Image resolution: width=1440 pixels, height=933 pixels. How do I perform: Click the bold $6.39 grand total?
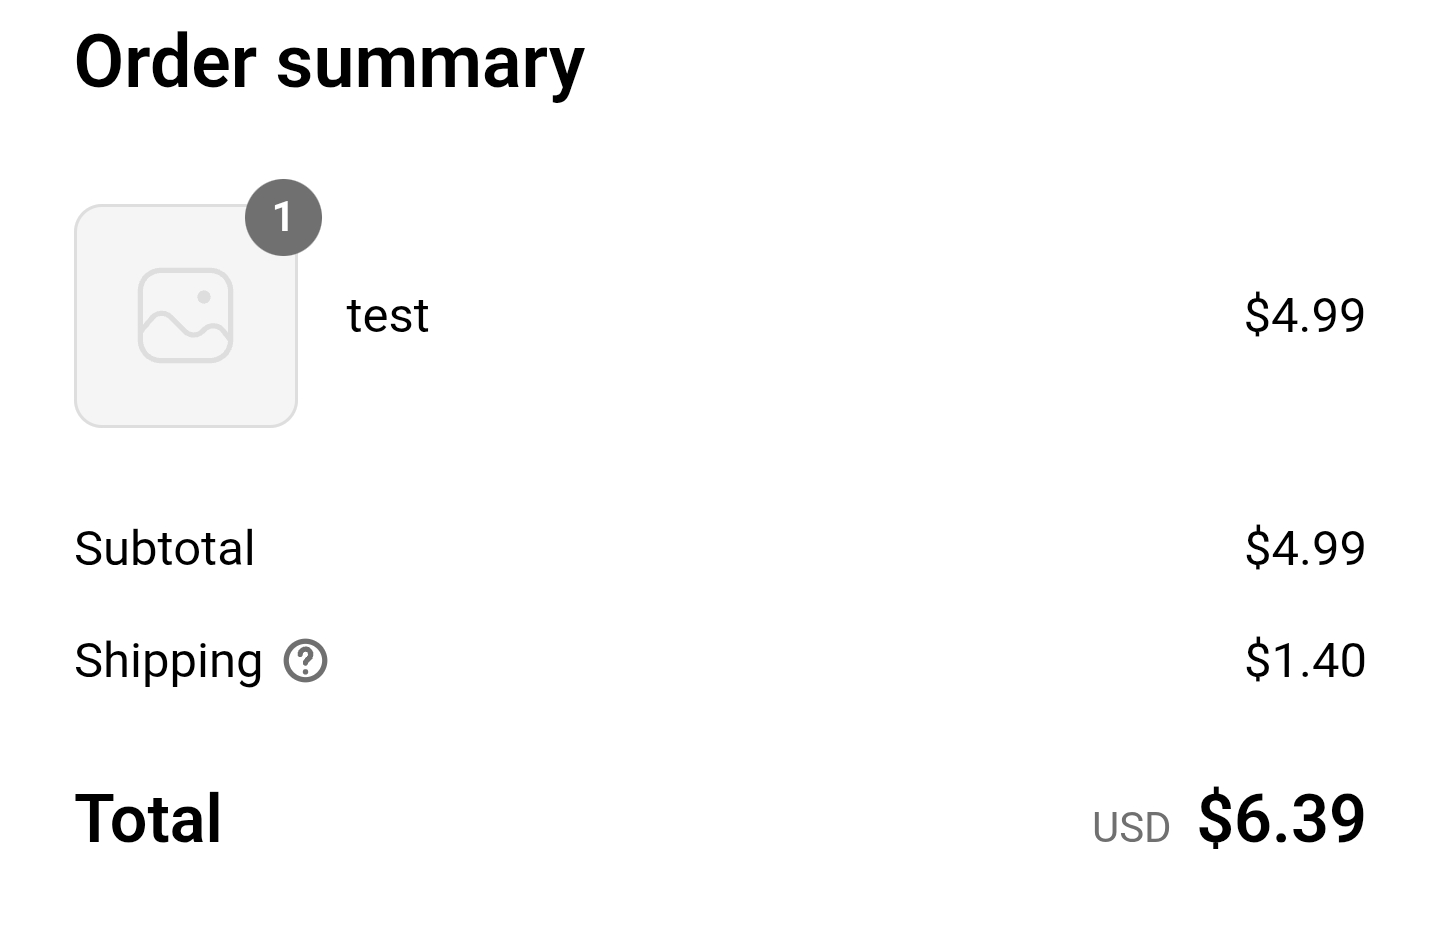(1281, 818)
